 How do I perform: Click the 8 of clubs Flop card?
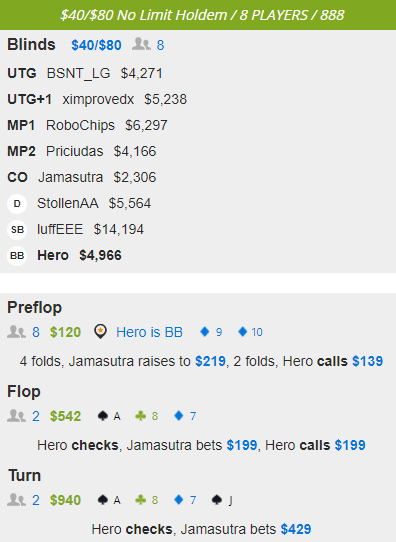(x=147, y=416)
